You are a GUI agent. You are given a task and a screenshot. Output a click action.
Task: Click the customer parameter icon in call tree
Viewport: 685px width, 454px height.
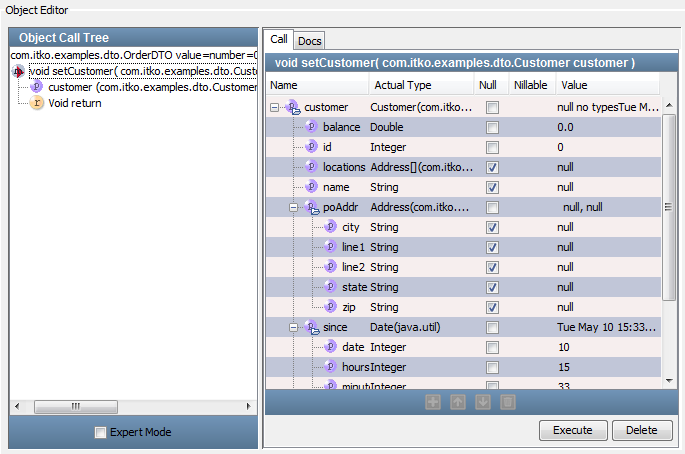click(x=37, y=88)
